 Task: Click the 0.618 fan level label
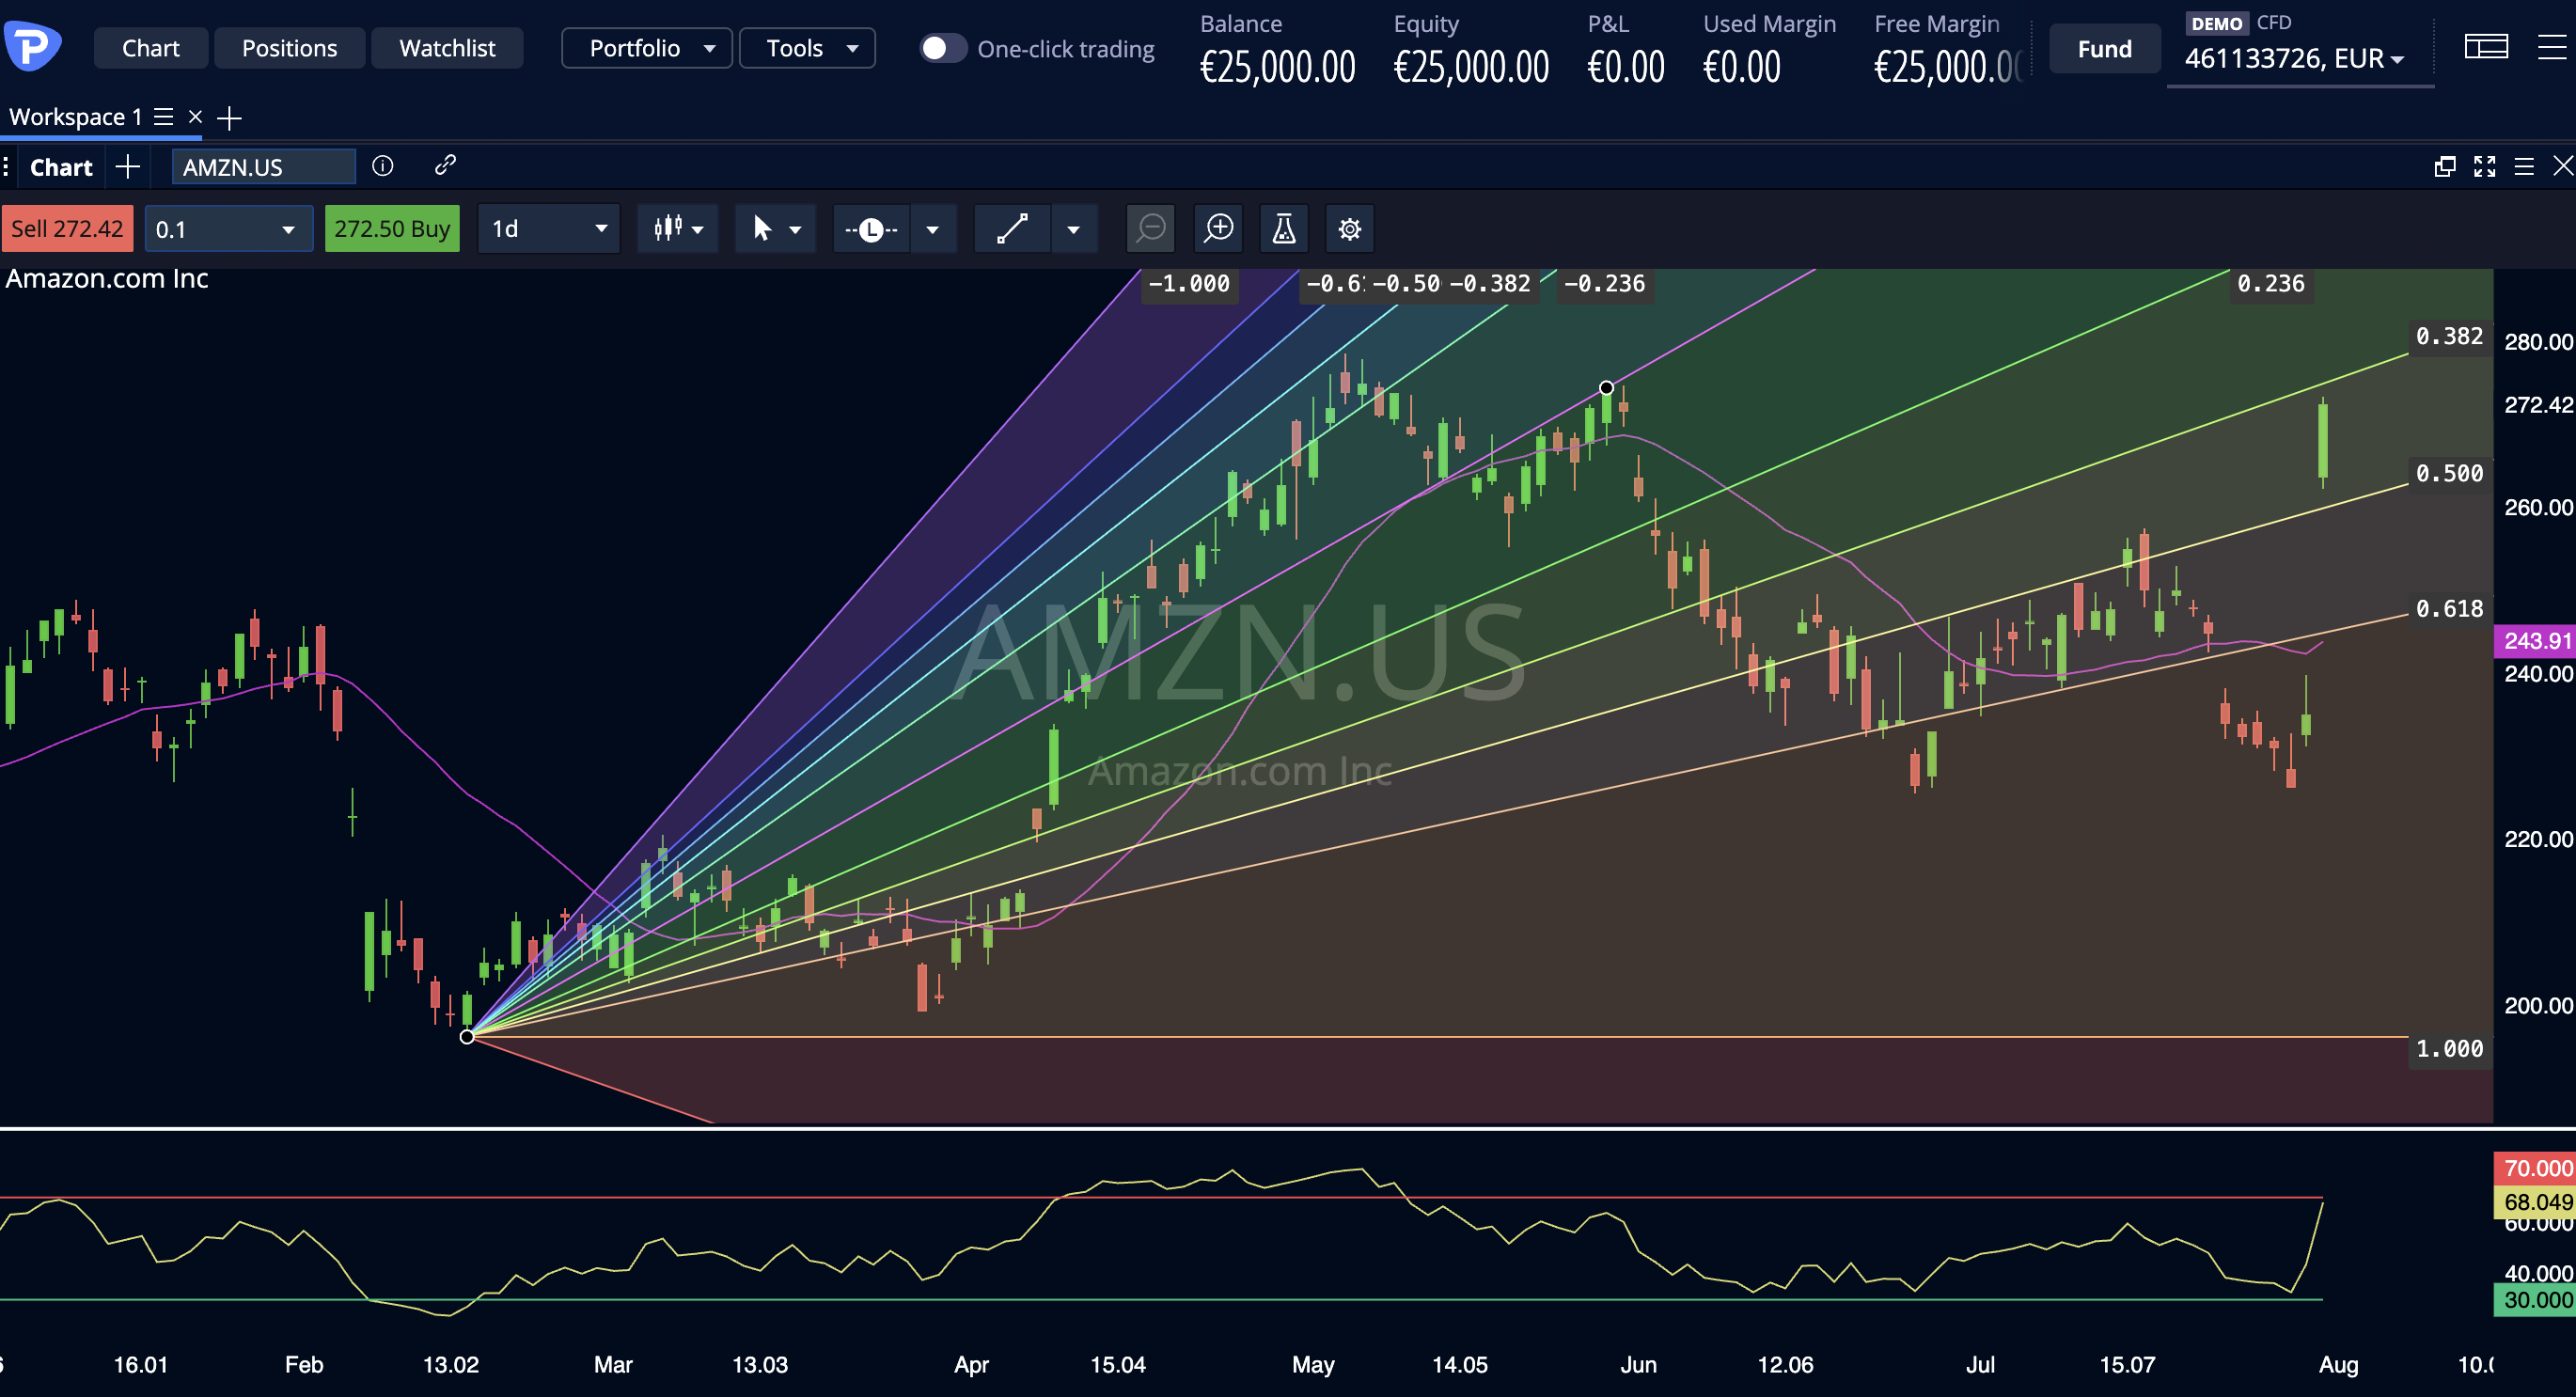[x=2449, y=608]
